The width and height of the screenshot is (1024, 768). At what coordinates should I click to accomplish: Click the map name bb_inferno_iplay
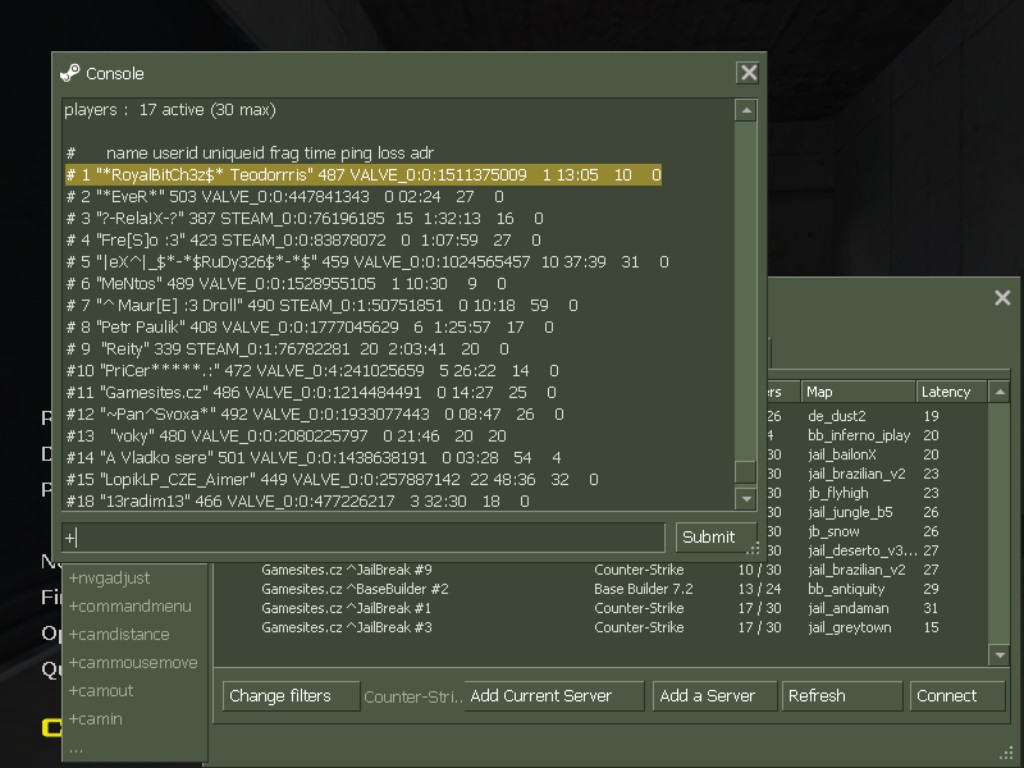[x=859, y=436]
